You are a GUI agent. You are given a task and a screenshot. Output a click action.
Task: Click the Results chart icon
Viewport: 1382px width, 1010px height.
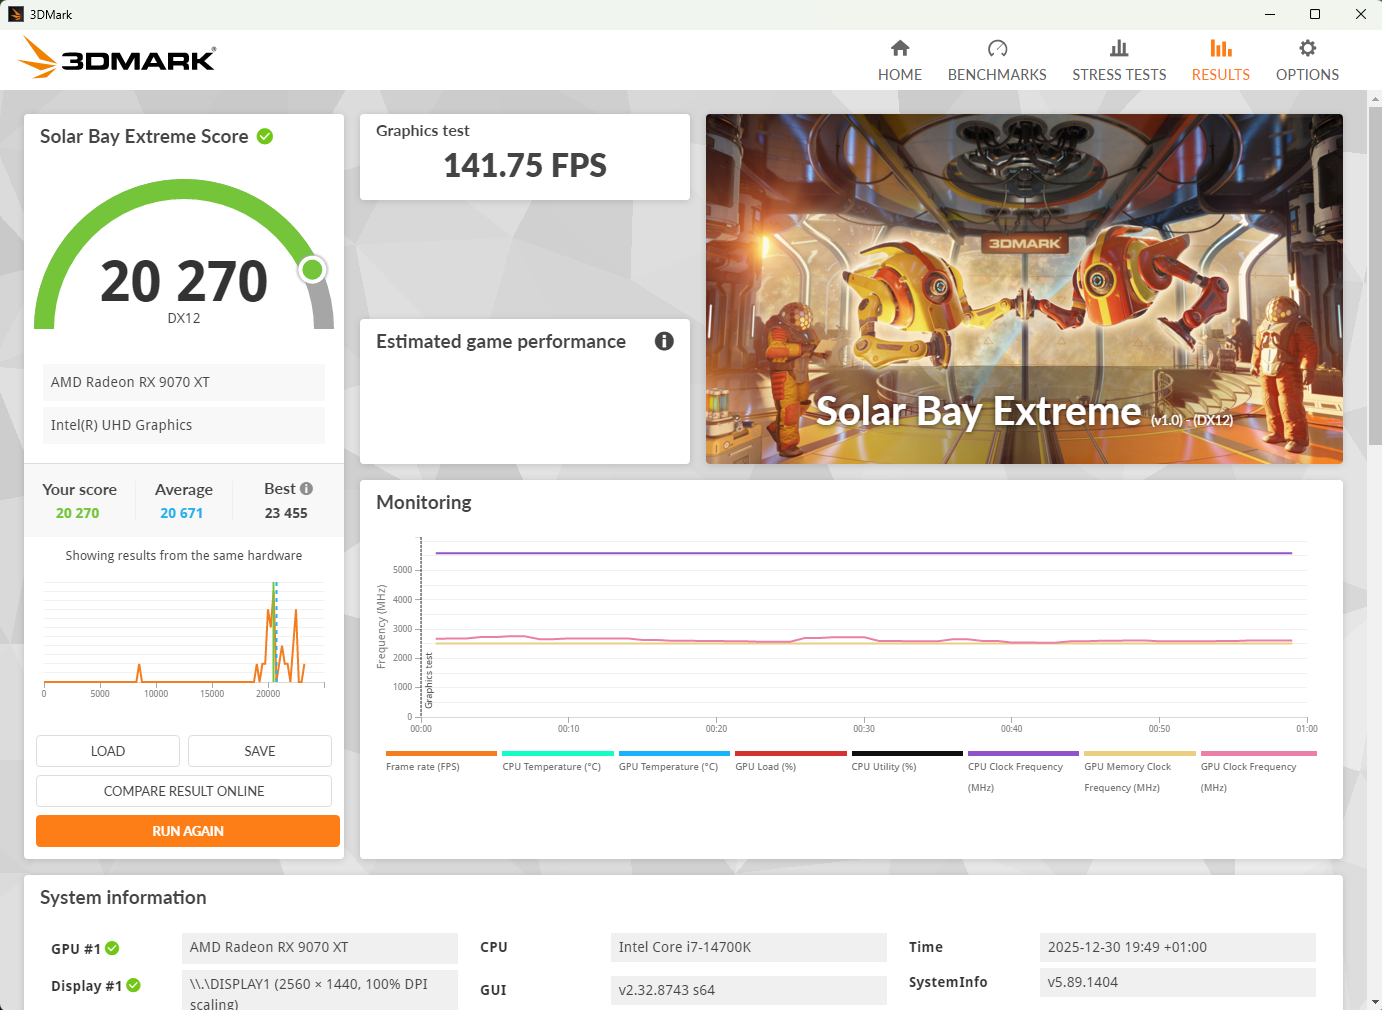click(1221, 48)
